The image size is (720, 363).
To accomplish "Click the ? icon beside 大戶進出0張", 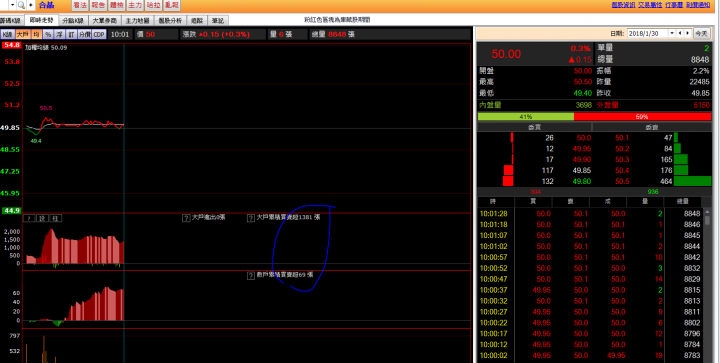I will point(186,218).
